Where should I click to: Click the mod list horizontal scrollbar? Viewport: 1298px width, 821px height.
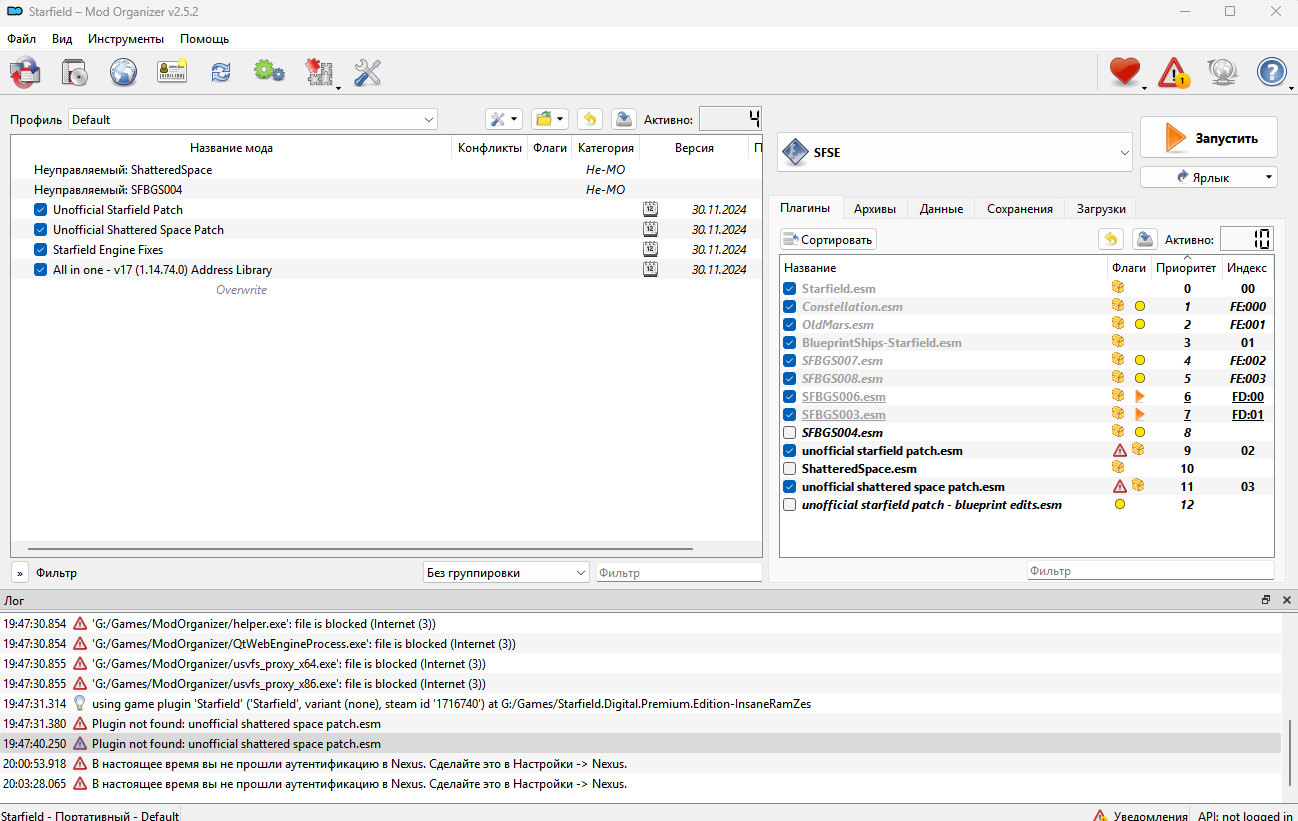click(360, 549)
